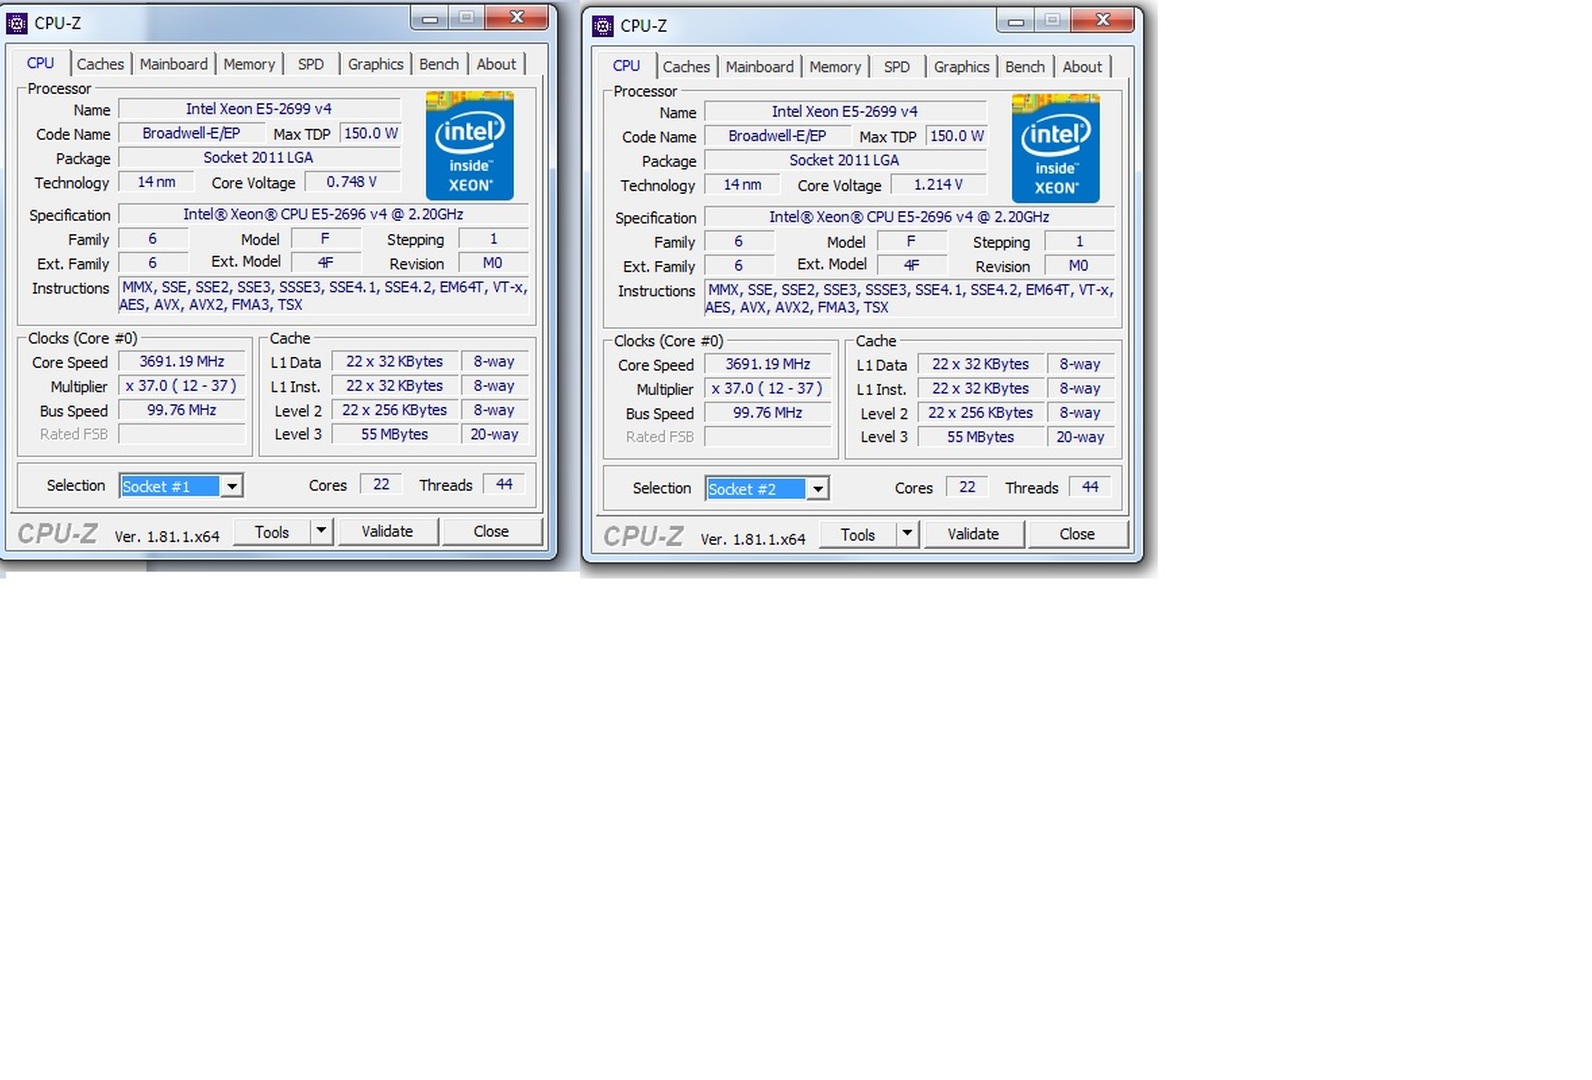1592x1080 pixels.
Task: Open Tools dropdown arrow in left window
Action: tap(321, 531)
